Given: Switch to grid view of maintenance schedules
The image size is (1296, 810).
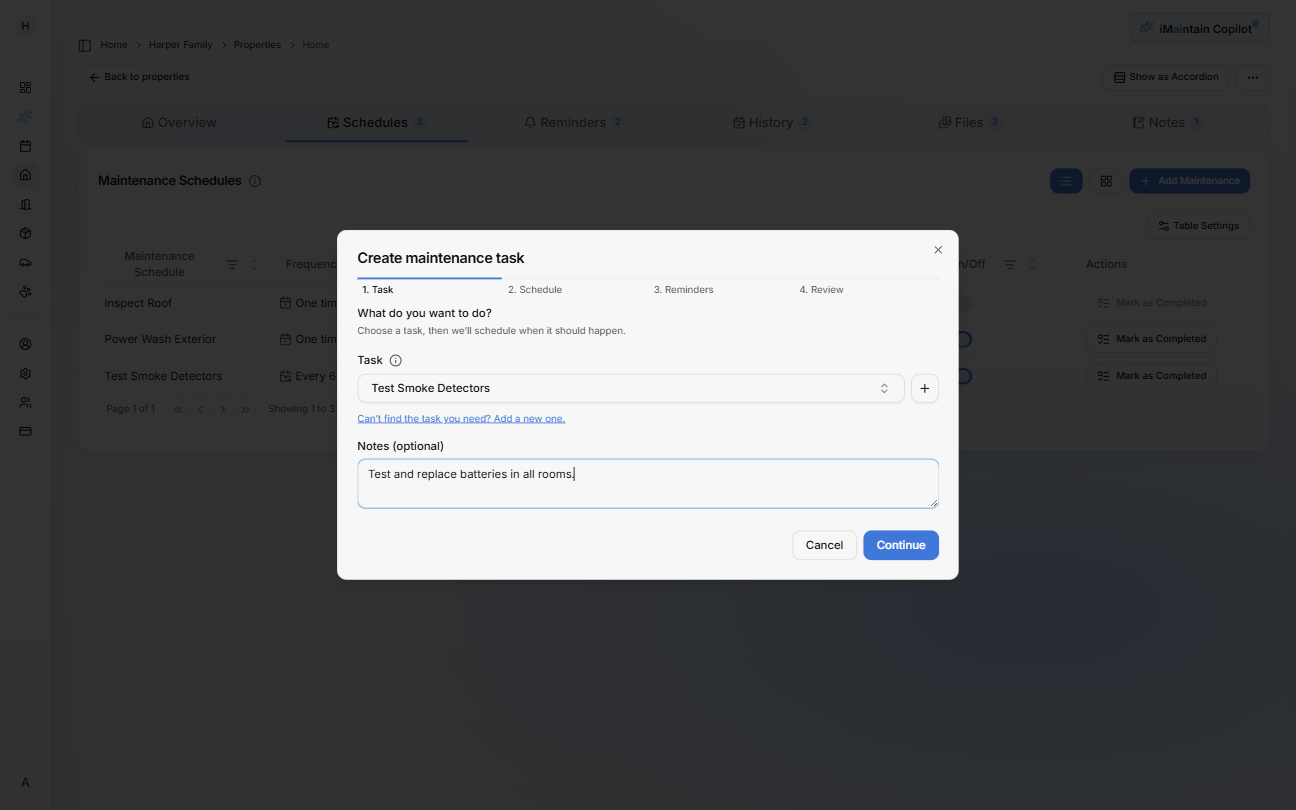Looking at the screenshot, I should pyautogui.click(x=1106, y=181).
